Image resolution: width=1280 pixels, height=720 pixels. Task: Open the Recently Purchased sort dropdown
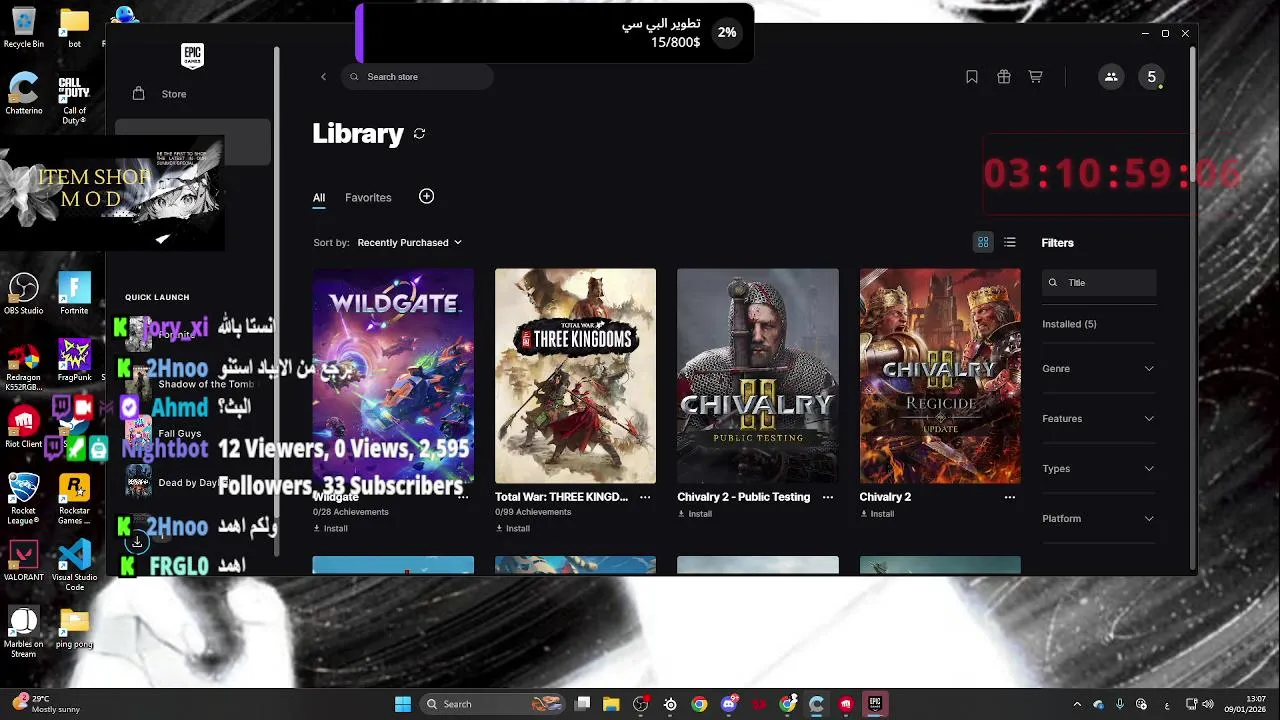[x=409, y=243]
